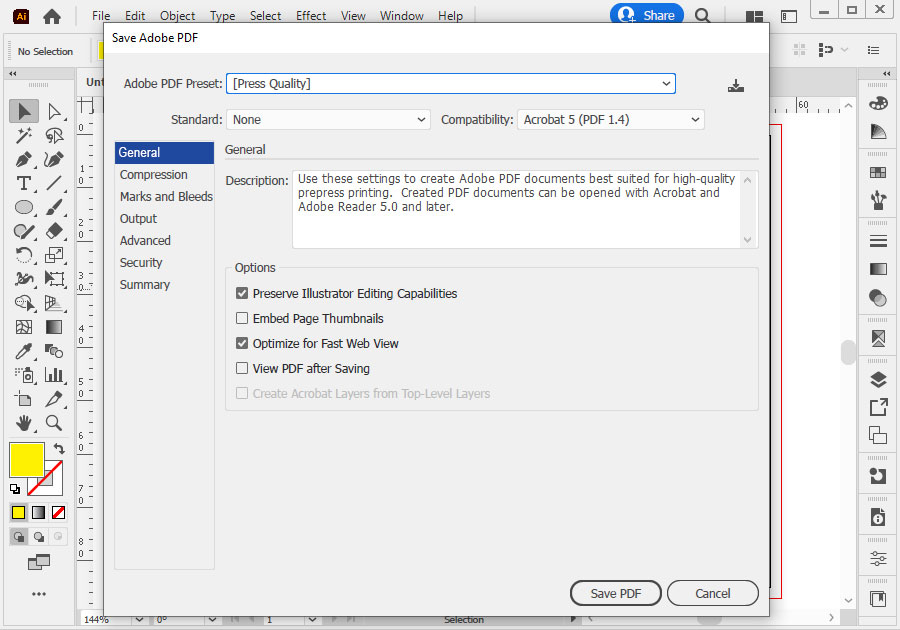Screen dimensions: 900x630
Task: Uncheck Preserve Illustrator Editing Capabilities
Action: pos(242,293)
